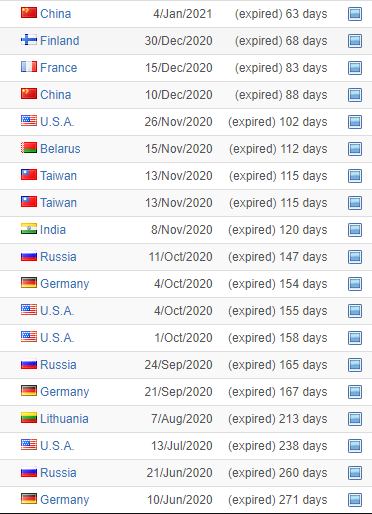This screenshot has width=372, height=514.
Task: Open the France country link
Action: coord(59,68)
